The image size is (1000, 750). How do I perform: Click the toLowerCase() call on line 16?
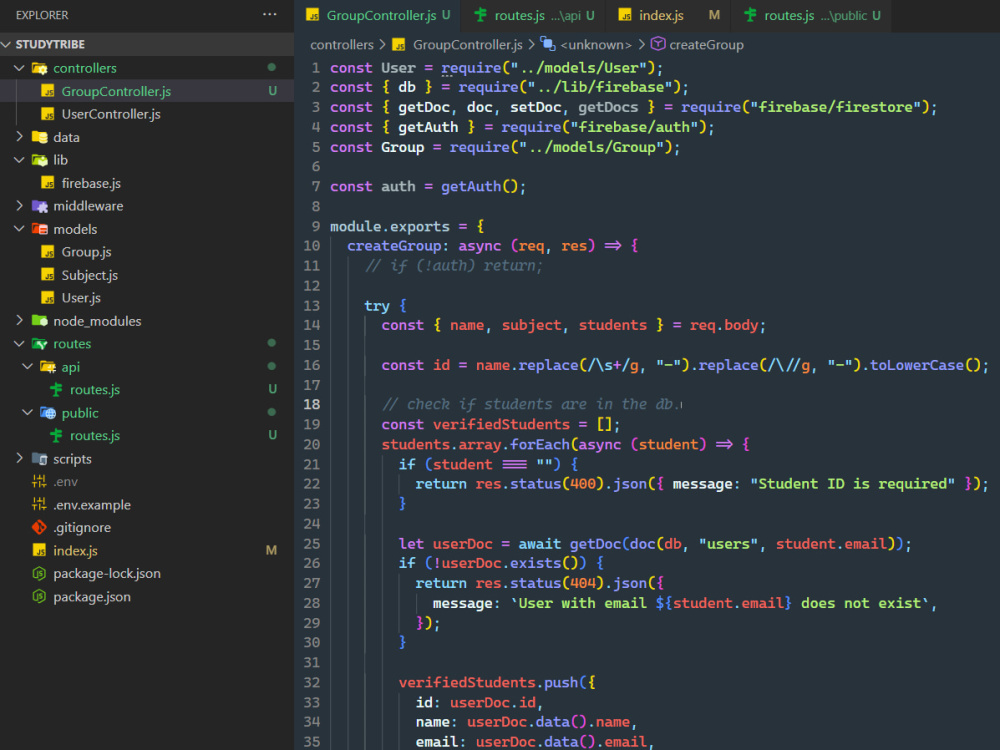pos(925,365)
